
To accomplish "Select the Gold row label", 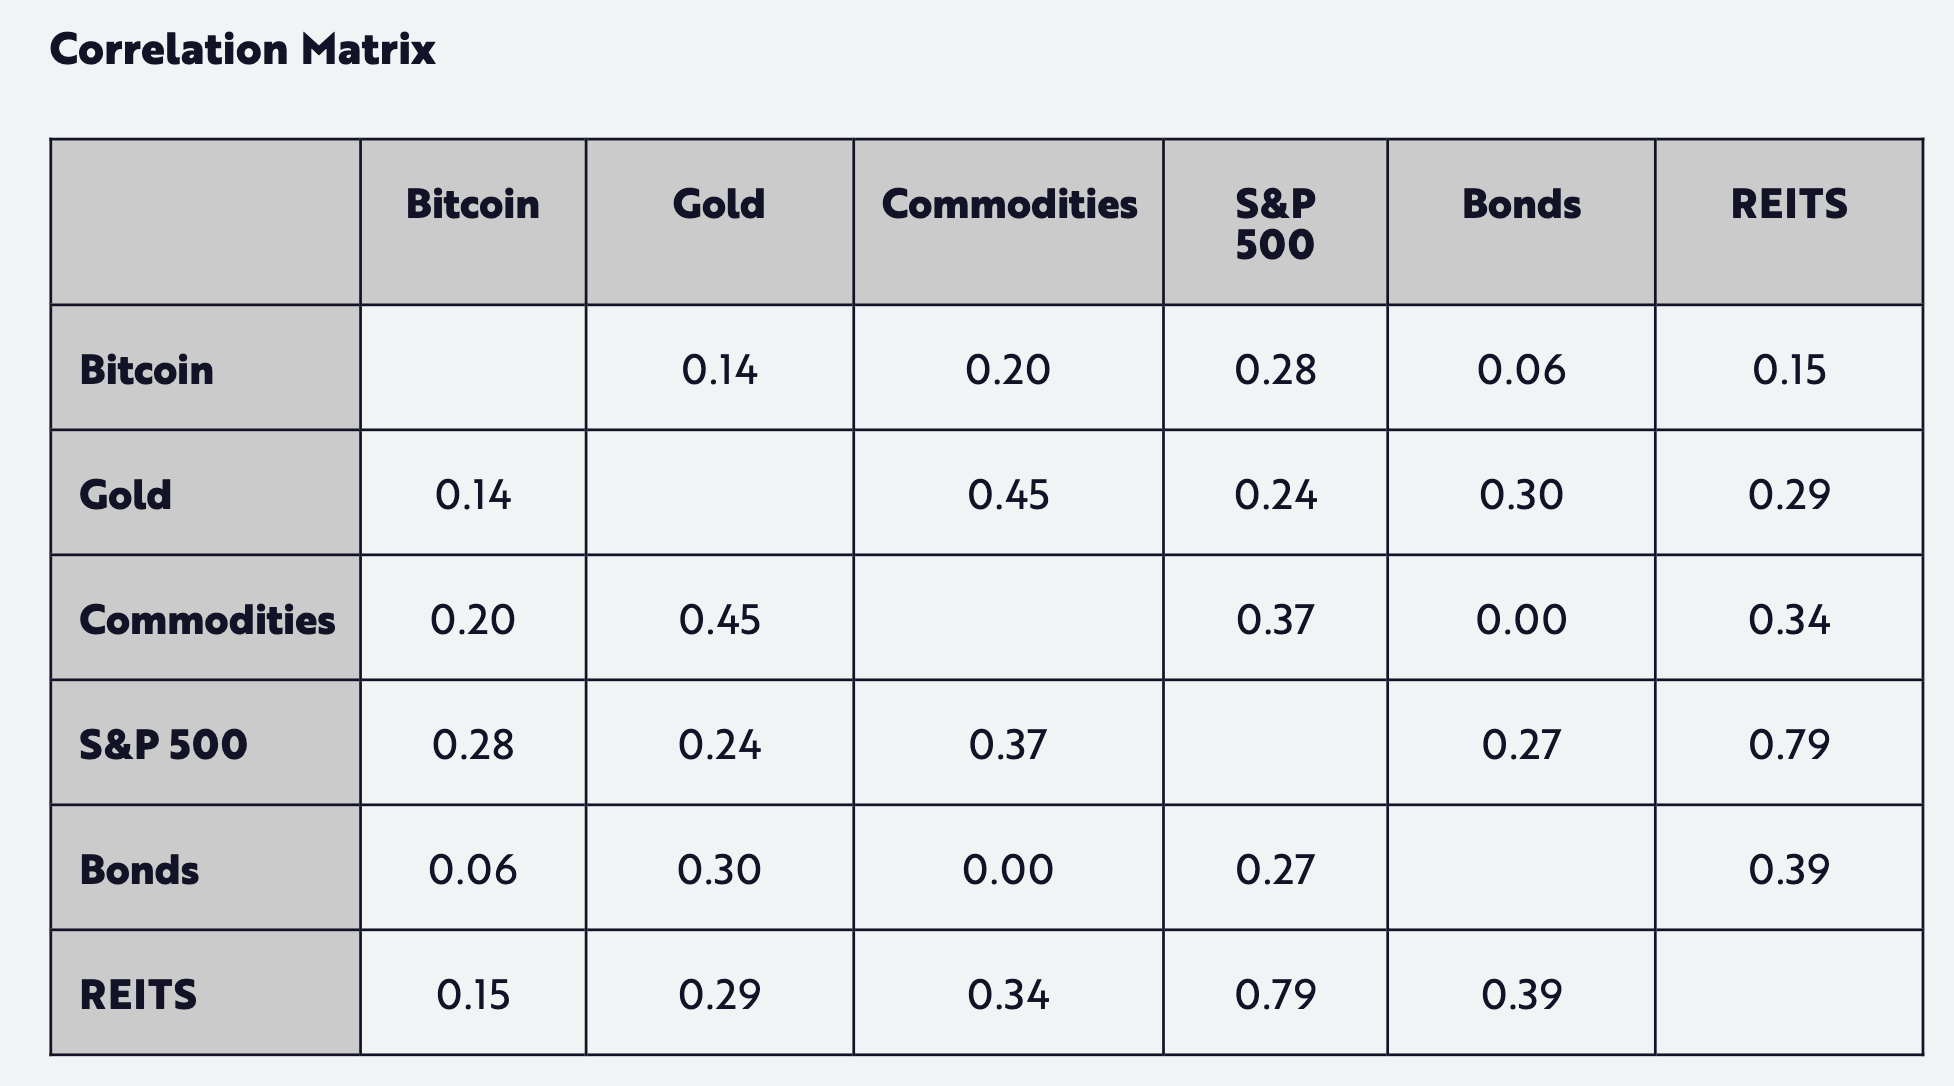I will pos(125,494).
